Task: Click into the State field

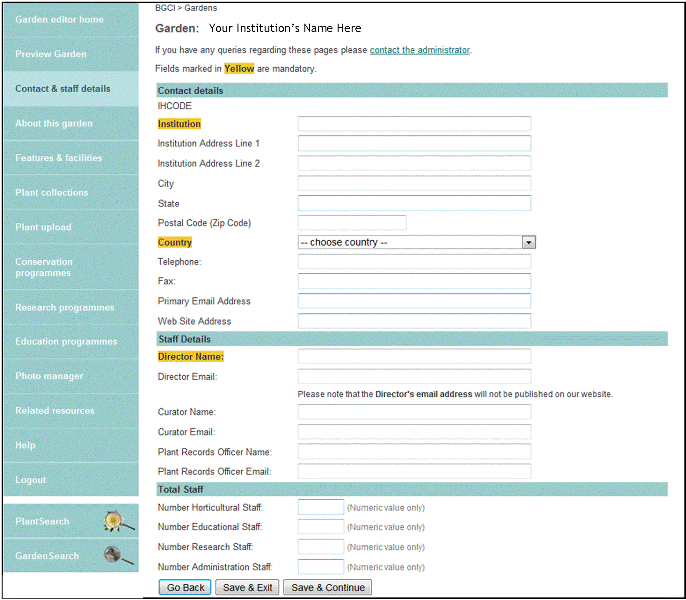Action: click(x=414, y=203)
